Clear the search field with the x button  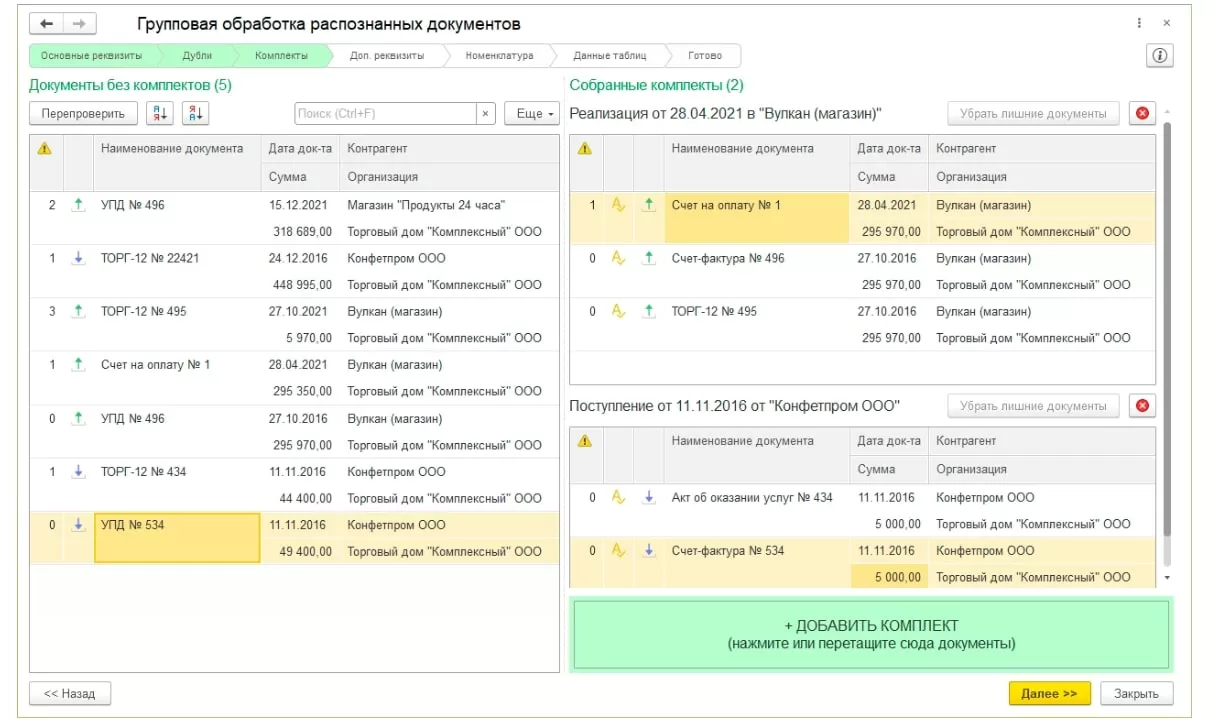pyautogui.click(x=486, y=114)
